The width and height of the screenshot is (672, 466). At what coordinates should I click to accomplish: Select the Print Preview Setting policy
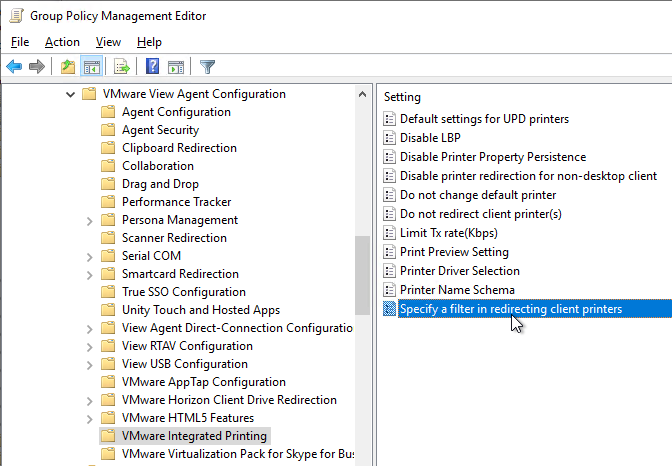[x=454, y=252]
